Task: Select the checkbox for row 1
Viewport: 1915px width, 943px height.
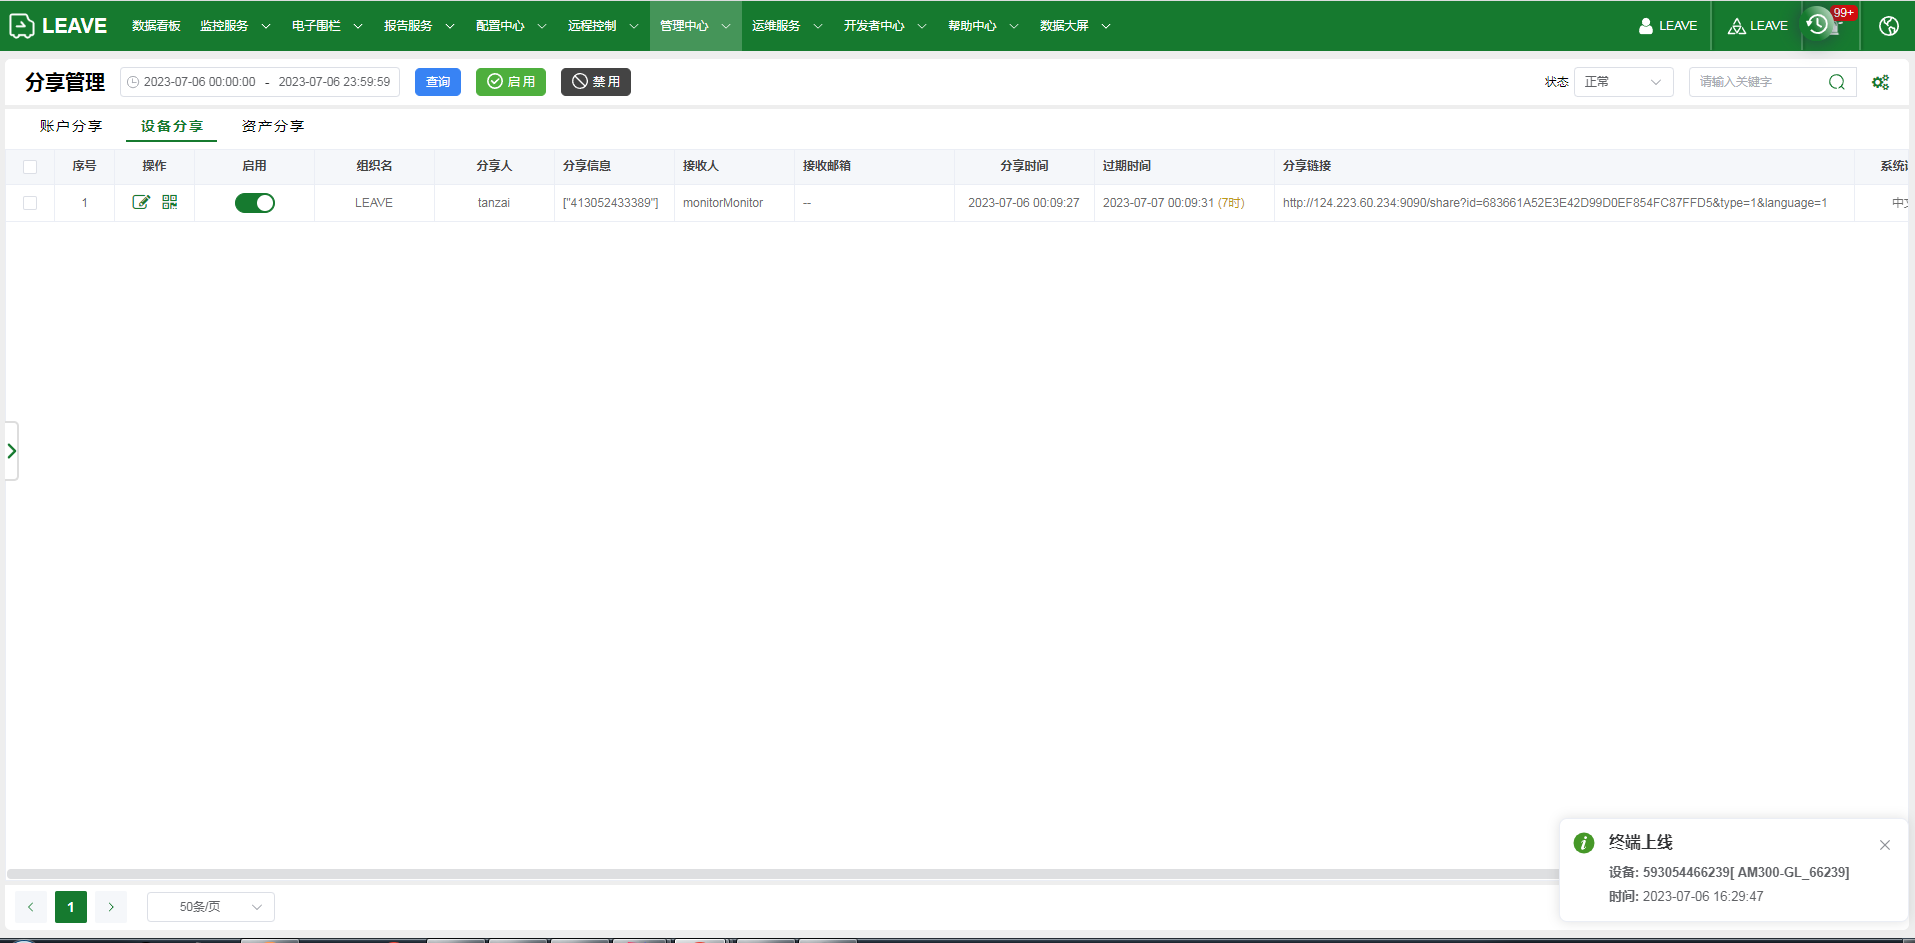Action: [30, 203]
